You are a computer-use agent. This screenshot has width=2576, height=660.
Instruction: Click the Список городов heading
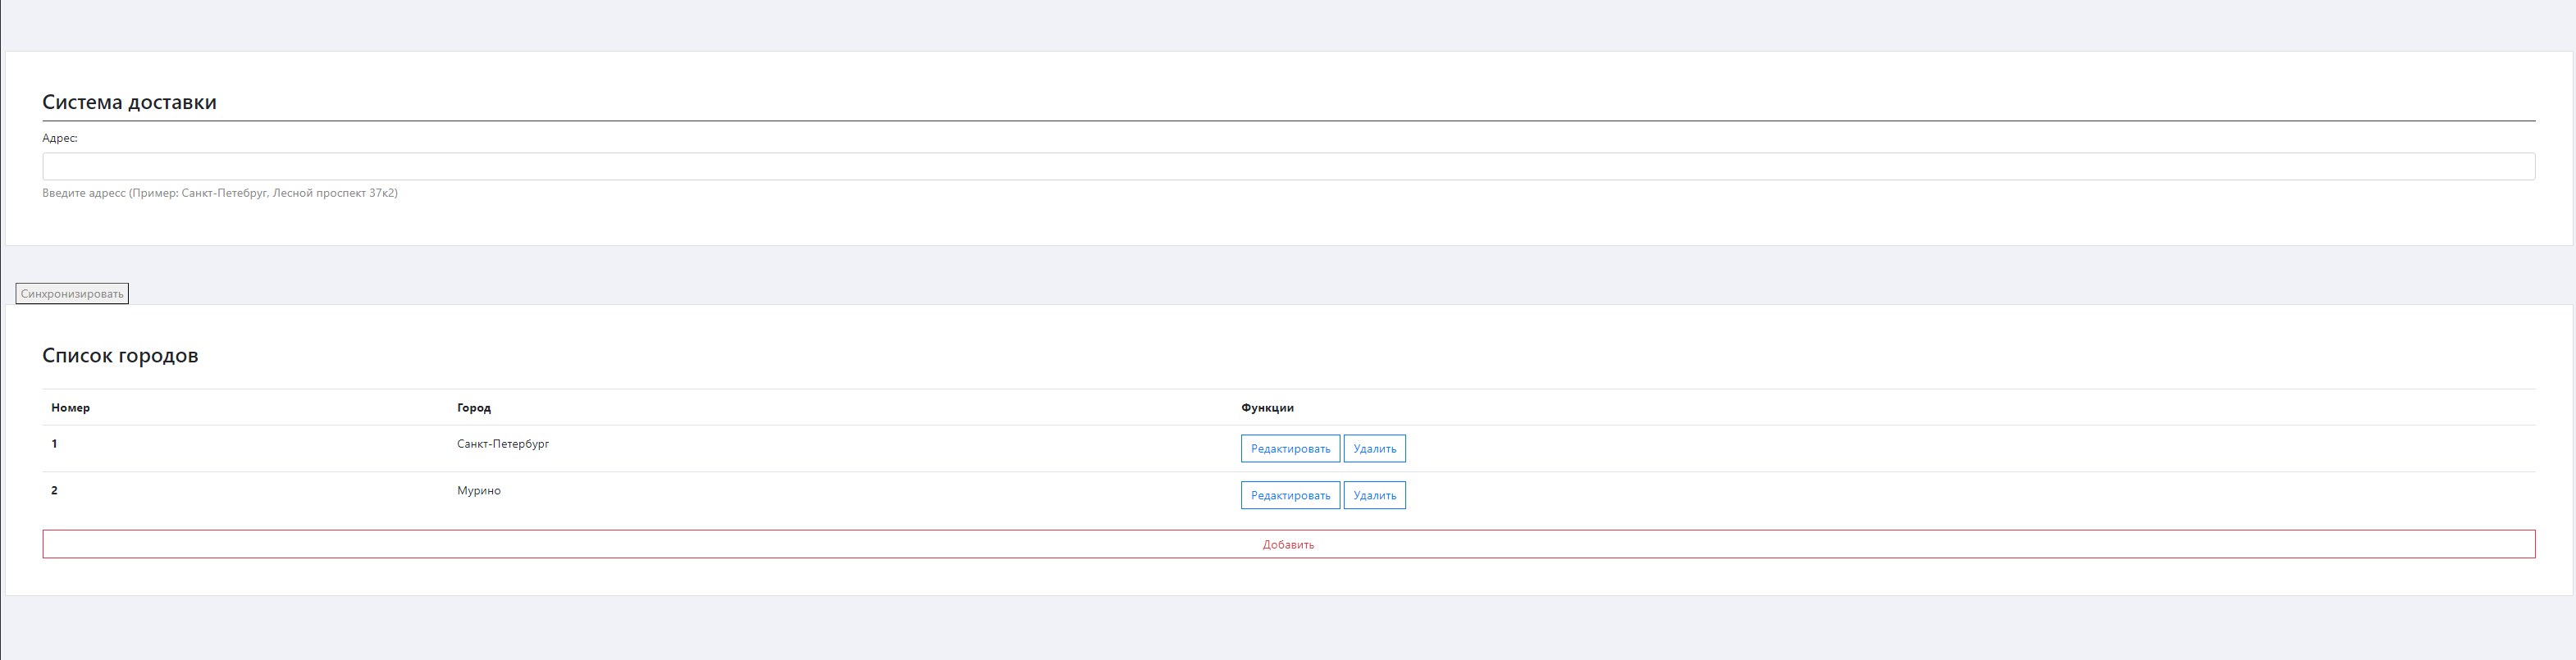coord(120,356)
